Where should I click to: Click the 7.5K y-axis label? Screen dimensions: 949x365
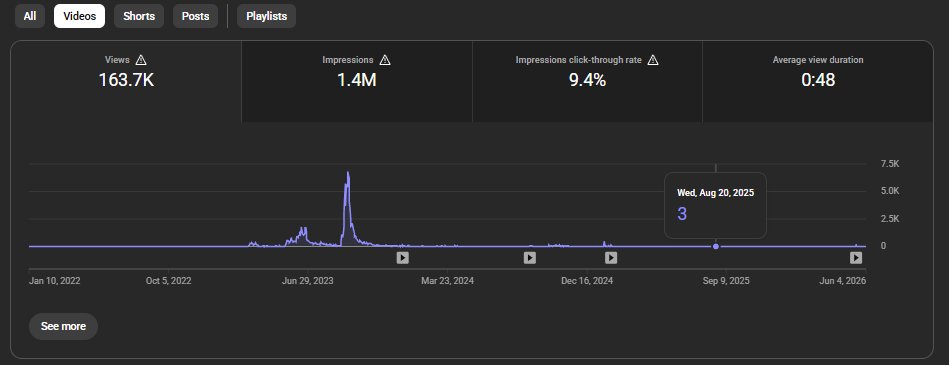[890, 164]
